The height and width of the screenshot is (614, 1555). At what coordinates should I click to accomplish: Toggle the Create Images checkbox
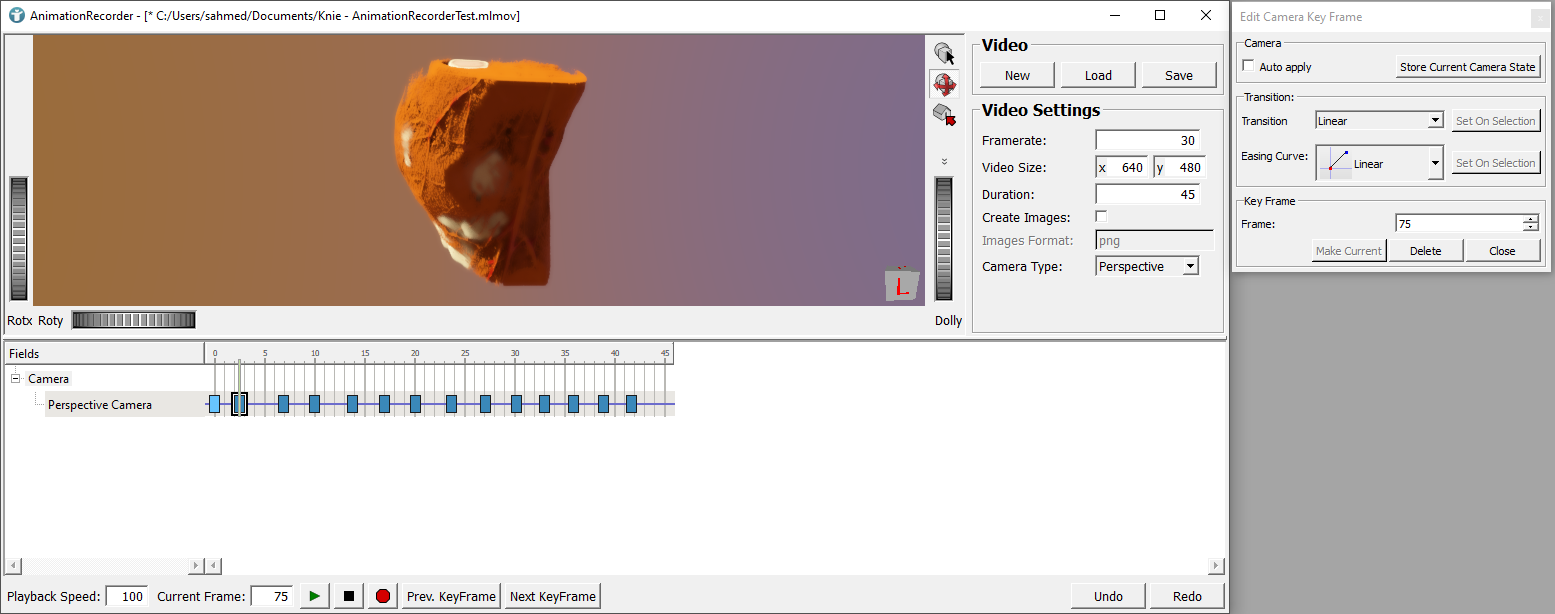(1101, 217)
